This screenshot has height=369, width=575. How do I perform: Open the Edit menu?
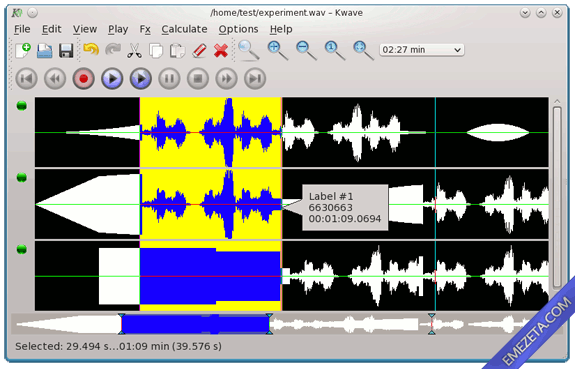pyautogui.click(x=51, y=29)
